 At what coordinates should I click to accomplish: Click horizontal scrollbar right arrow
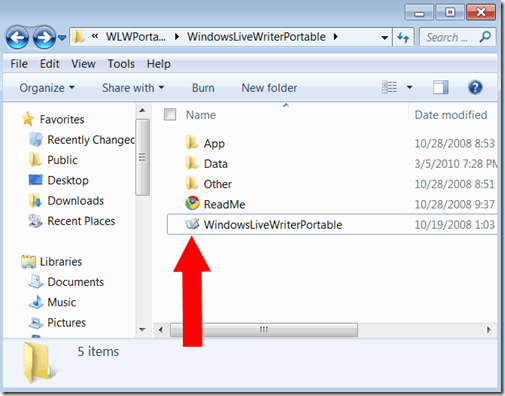click(489, 330)
